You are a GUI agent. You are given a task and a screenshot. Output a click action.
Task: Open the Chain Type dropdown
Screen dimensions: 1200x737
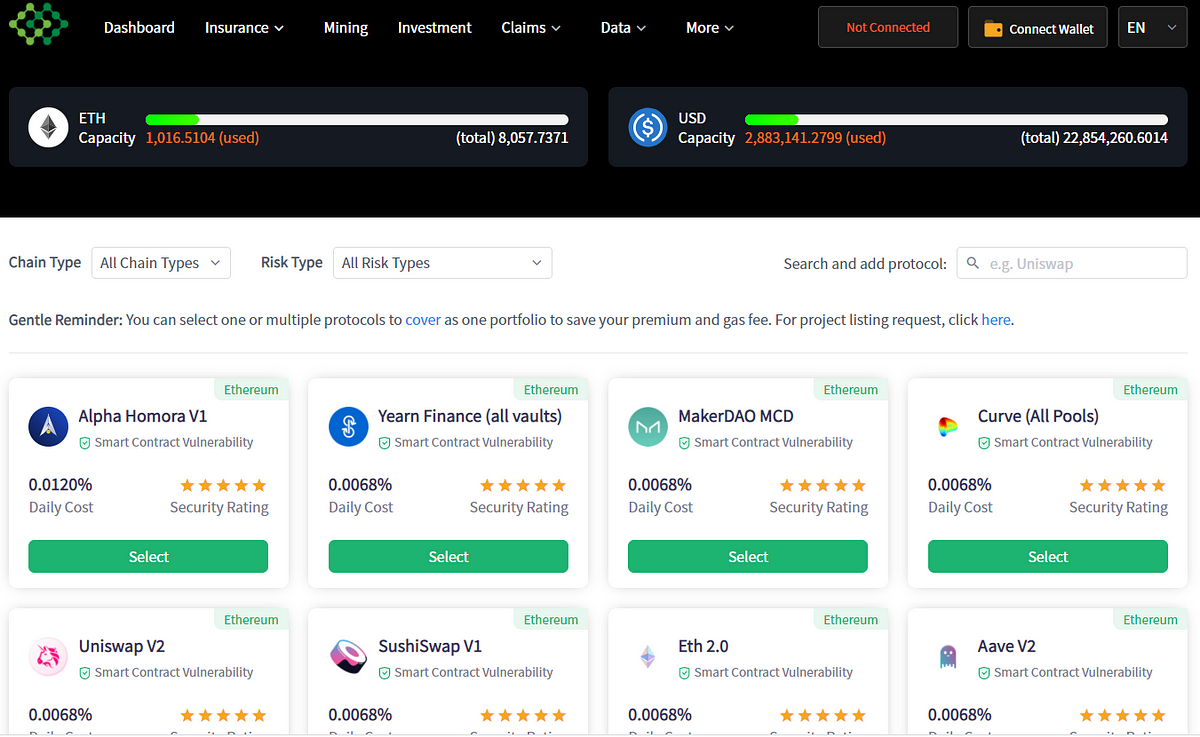click(x=161, y=263)
